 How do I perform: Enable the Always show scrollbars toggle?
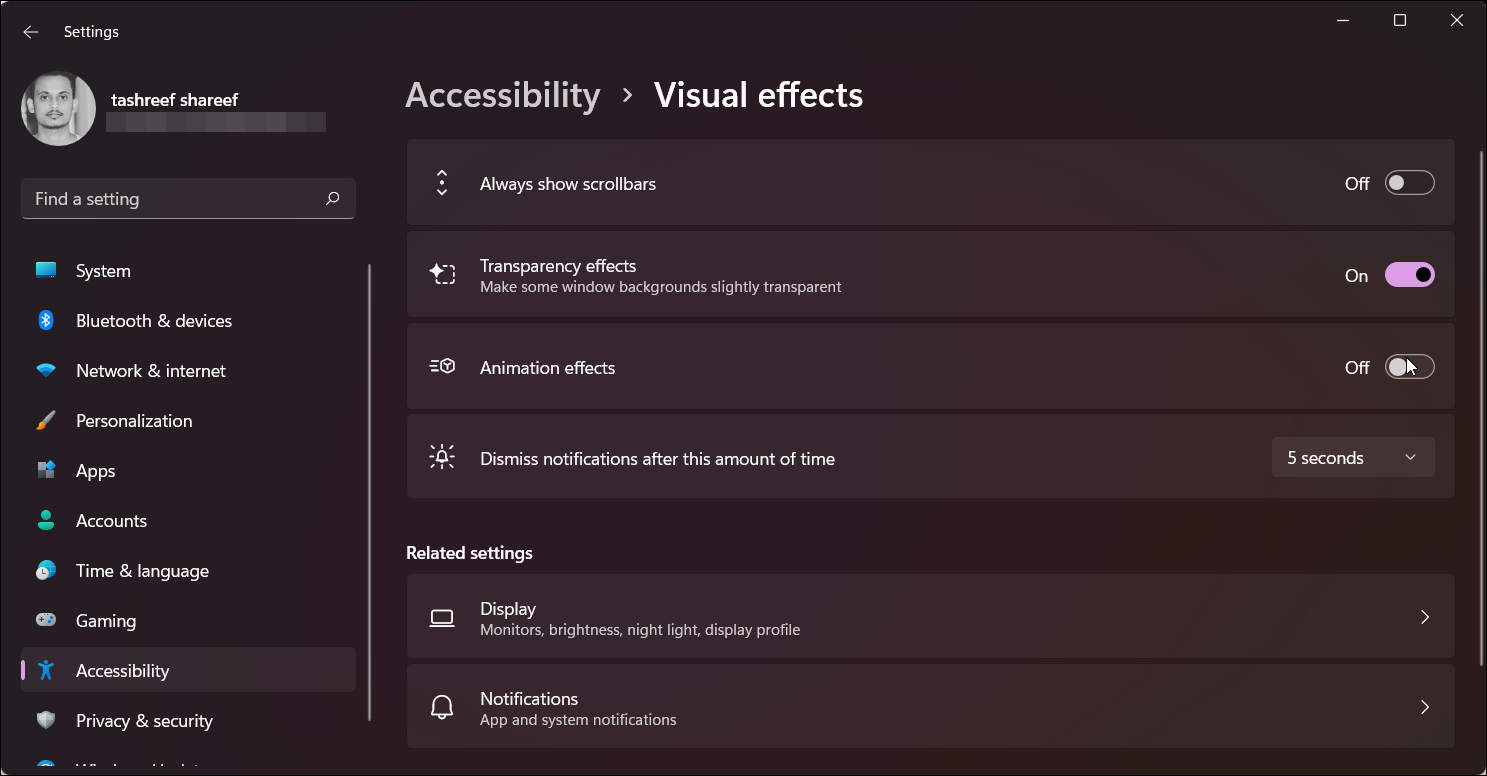coord(1409,182)
